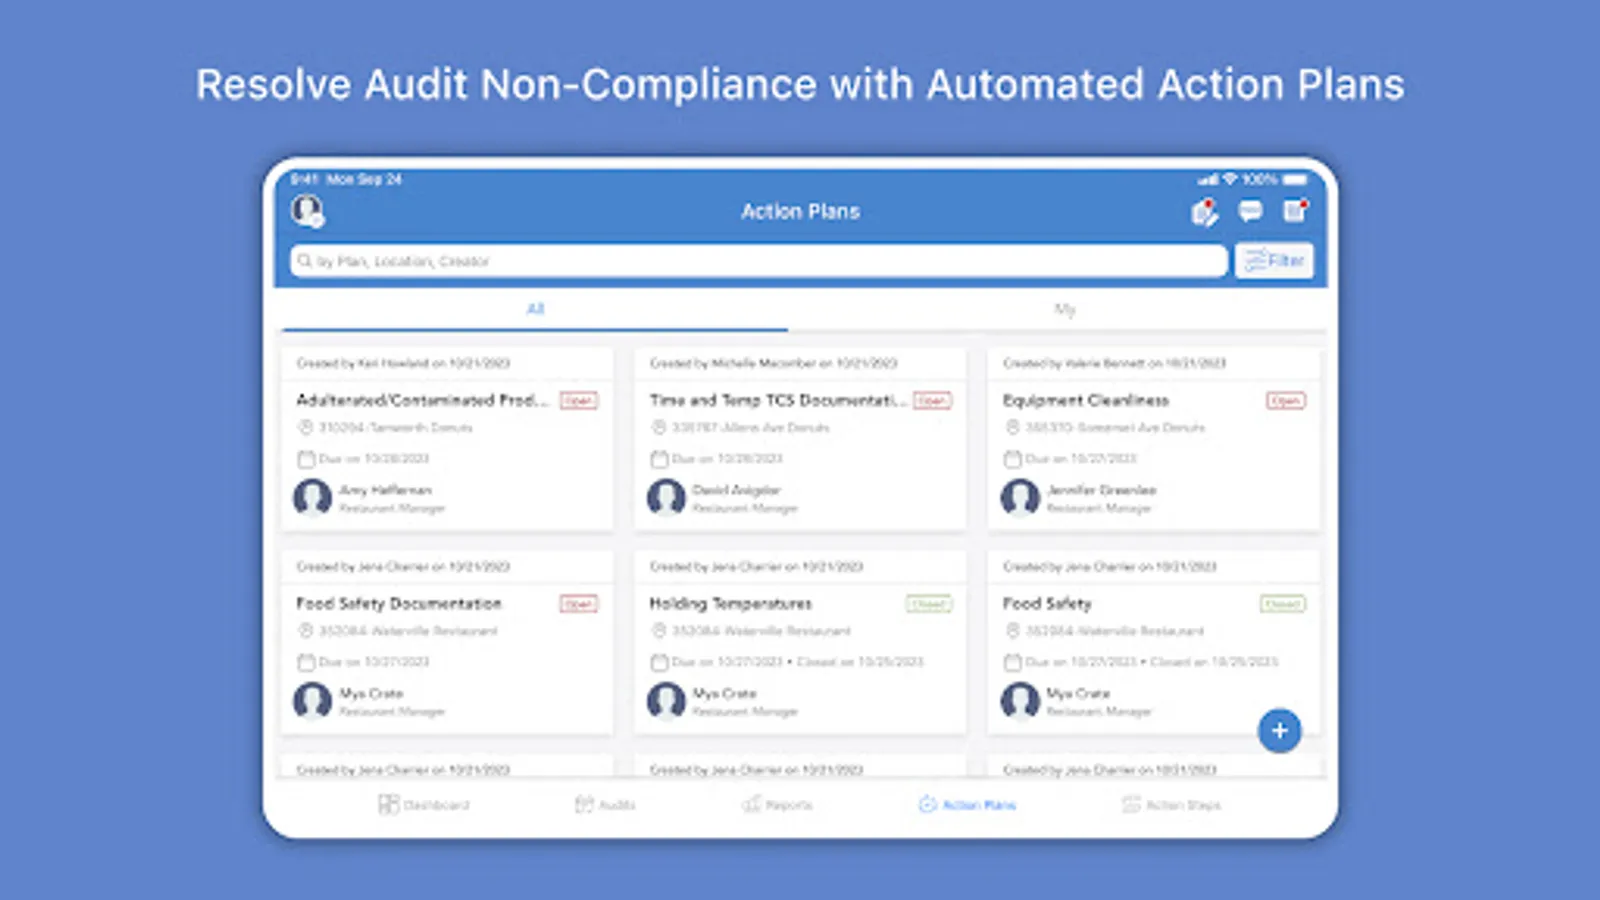Viewport: 1600px width, 900px height.
Task: Click Mya Crate's avatar on Holding Temperatures card
Action: click(666, 700)
